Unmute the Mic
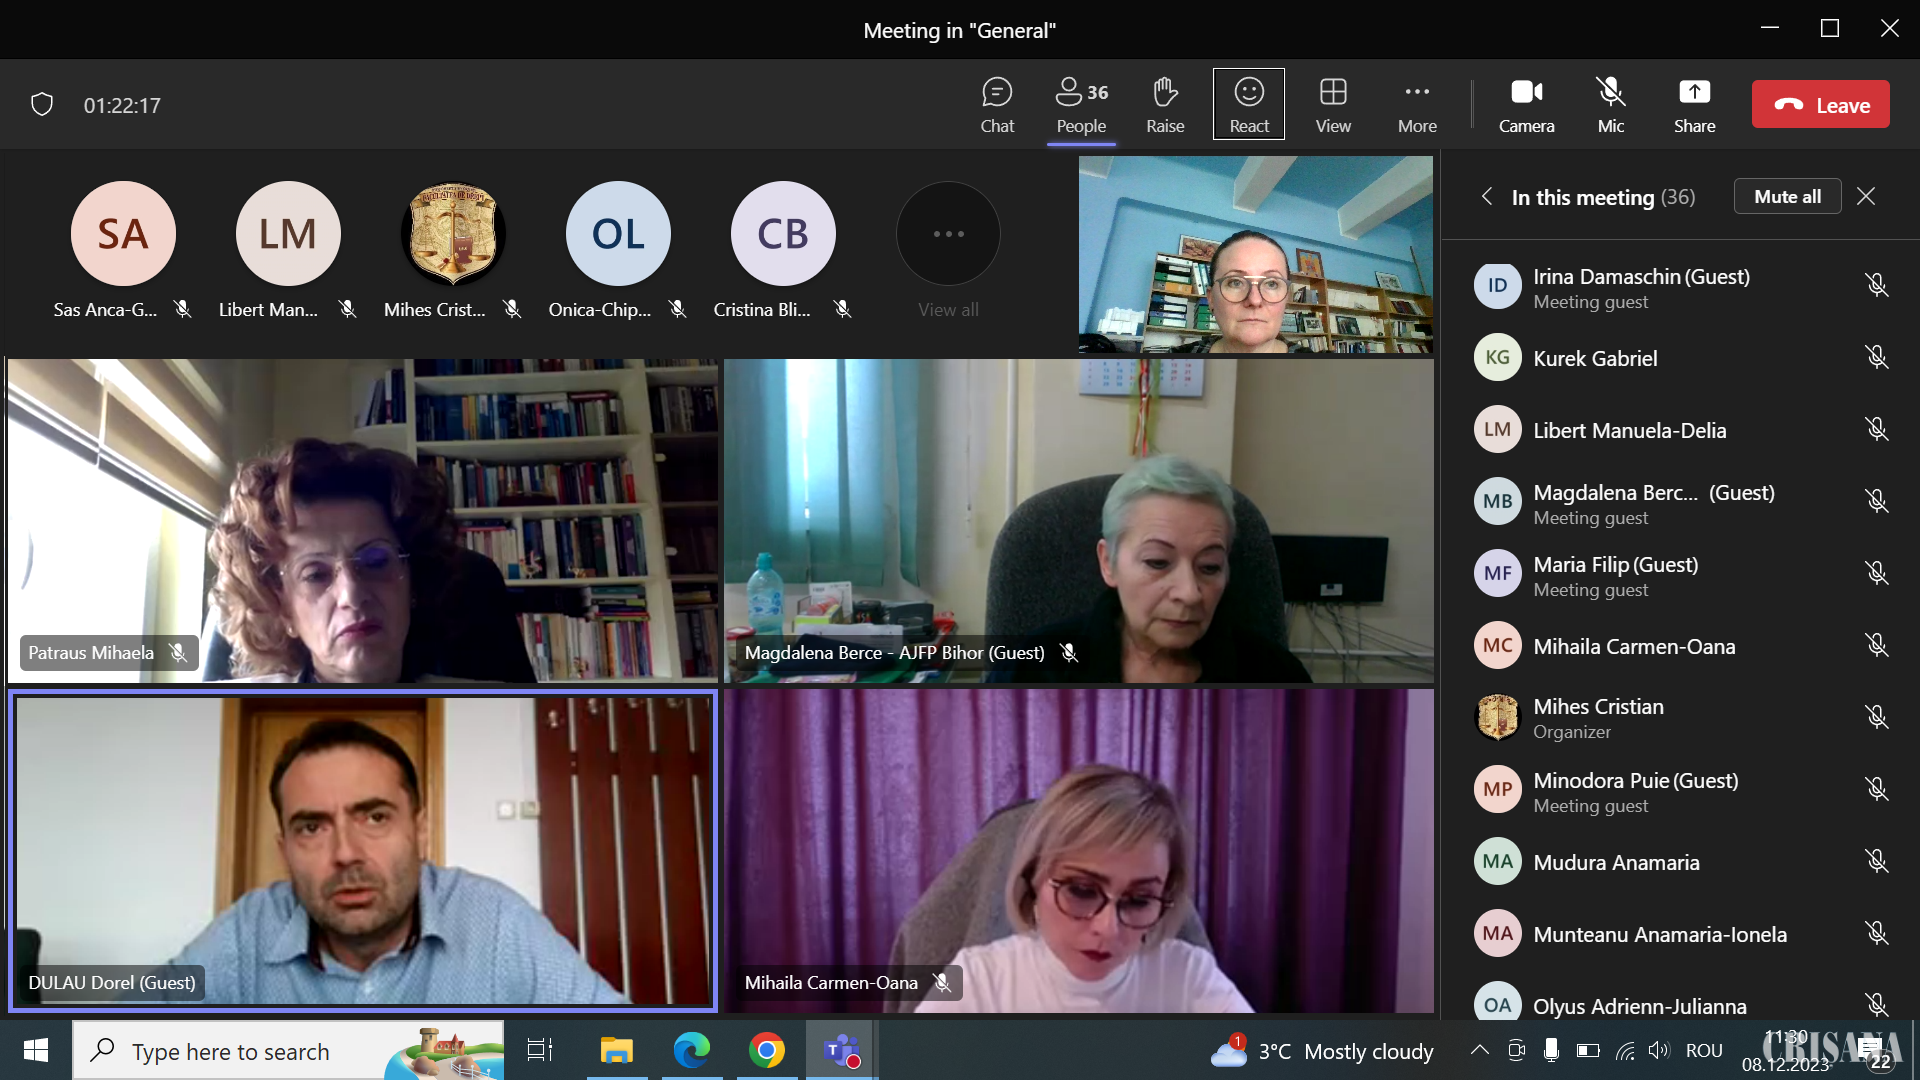 click(1610, 104)
